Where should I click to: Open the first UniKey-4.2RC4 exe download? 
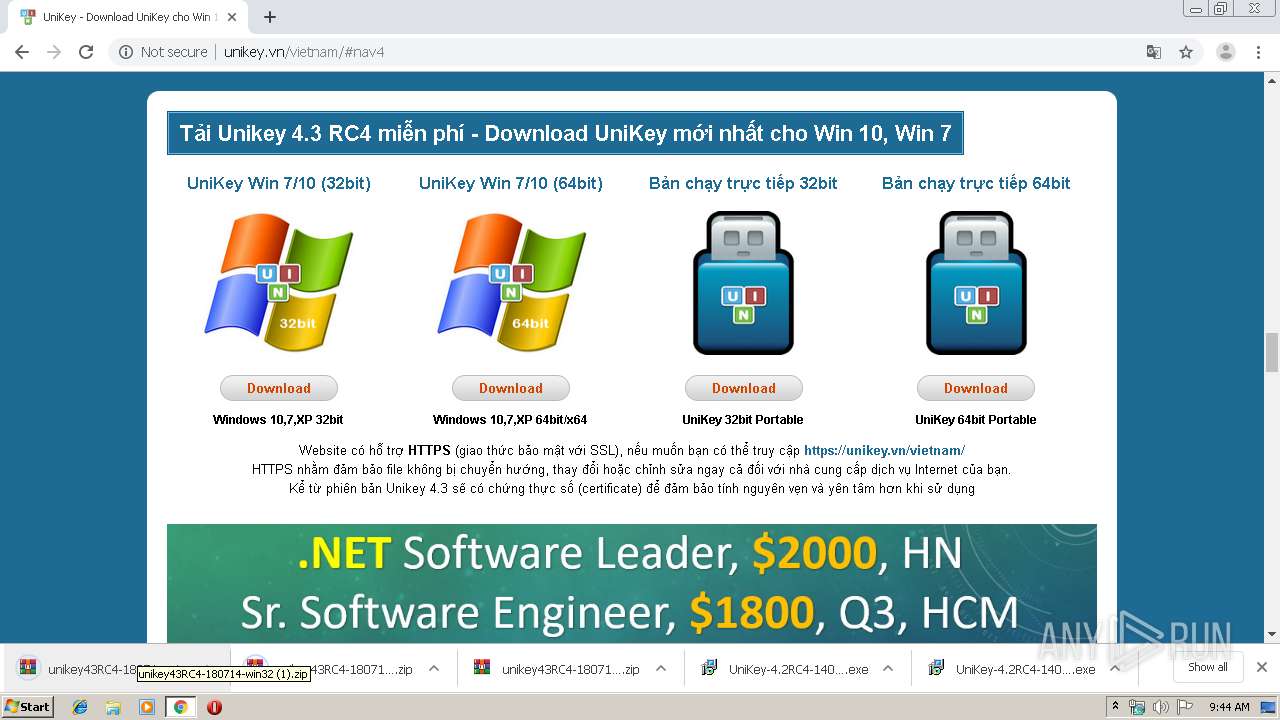click(x=783, y=669)
